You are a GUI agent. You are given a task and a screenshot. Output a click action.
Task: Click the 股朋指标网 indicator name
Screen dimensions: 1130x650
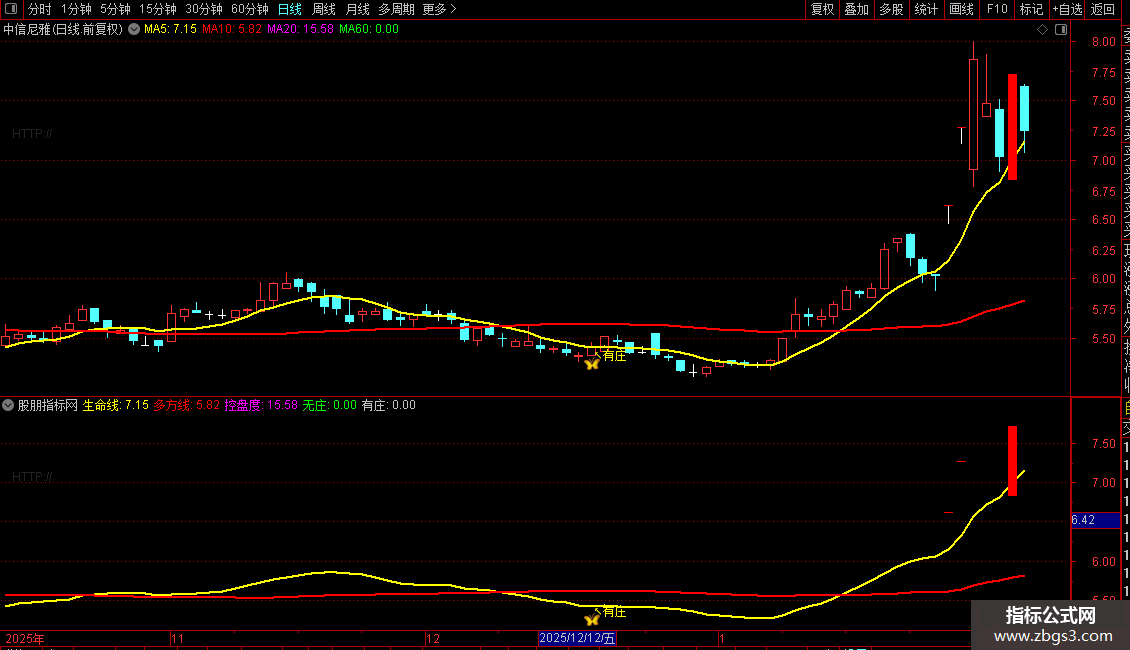(x=48, y=405)
